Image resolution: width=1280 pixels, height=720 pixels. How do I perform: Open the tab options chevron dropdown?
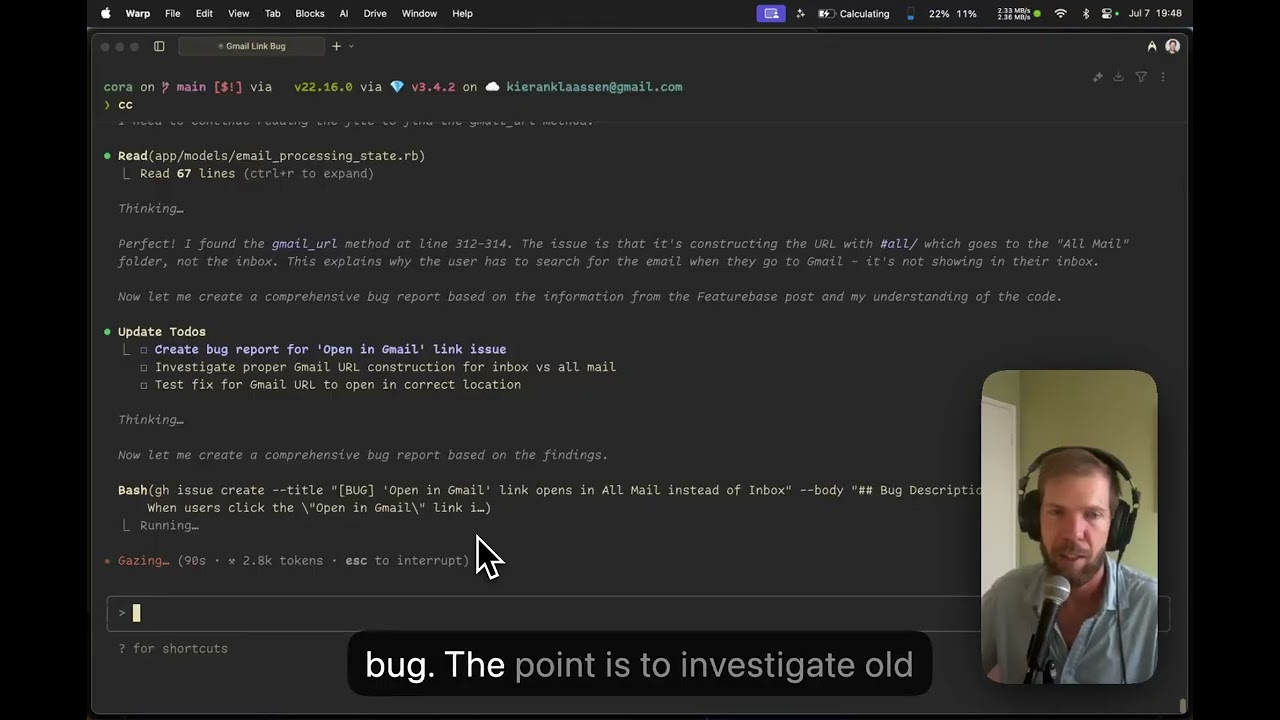click(x=351, y=46)
